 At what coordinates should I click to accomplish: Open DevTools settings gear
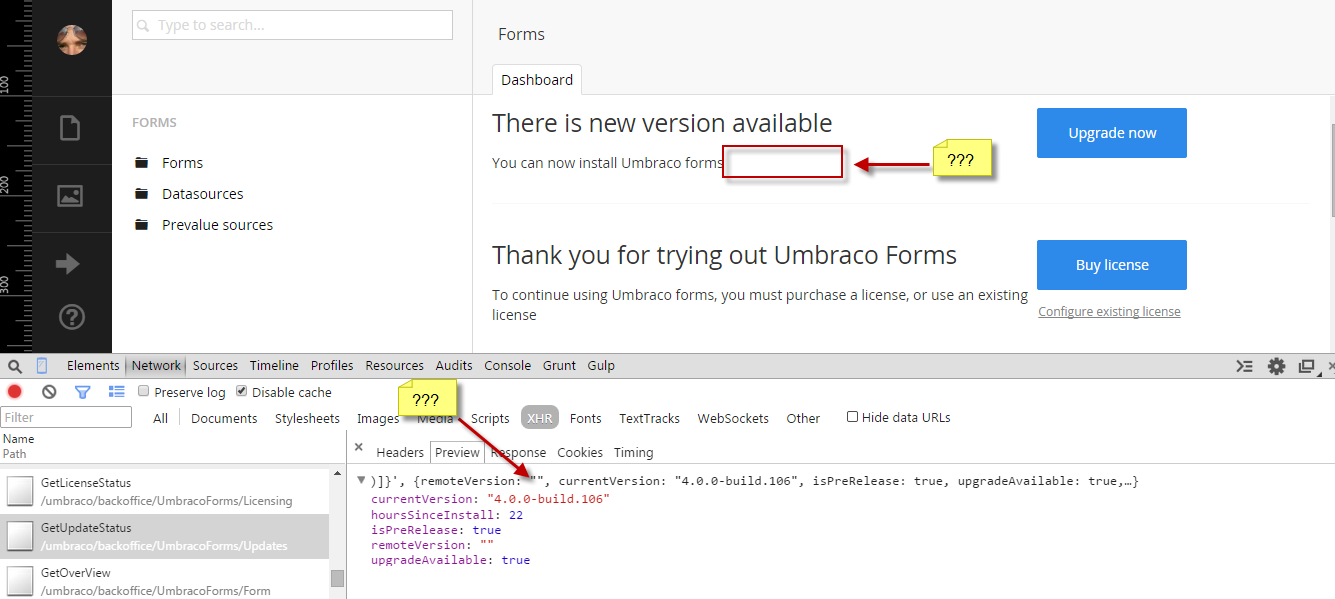[x=1276, y=366]
